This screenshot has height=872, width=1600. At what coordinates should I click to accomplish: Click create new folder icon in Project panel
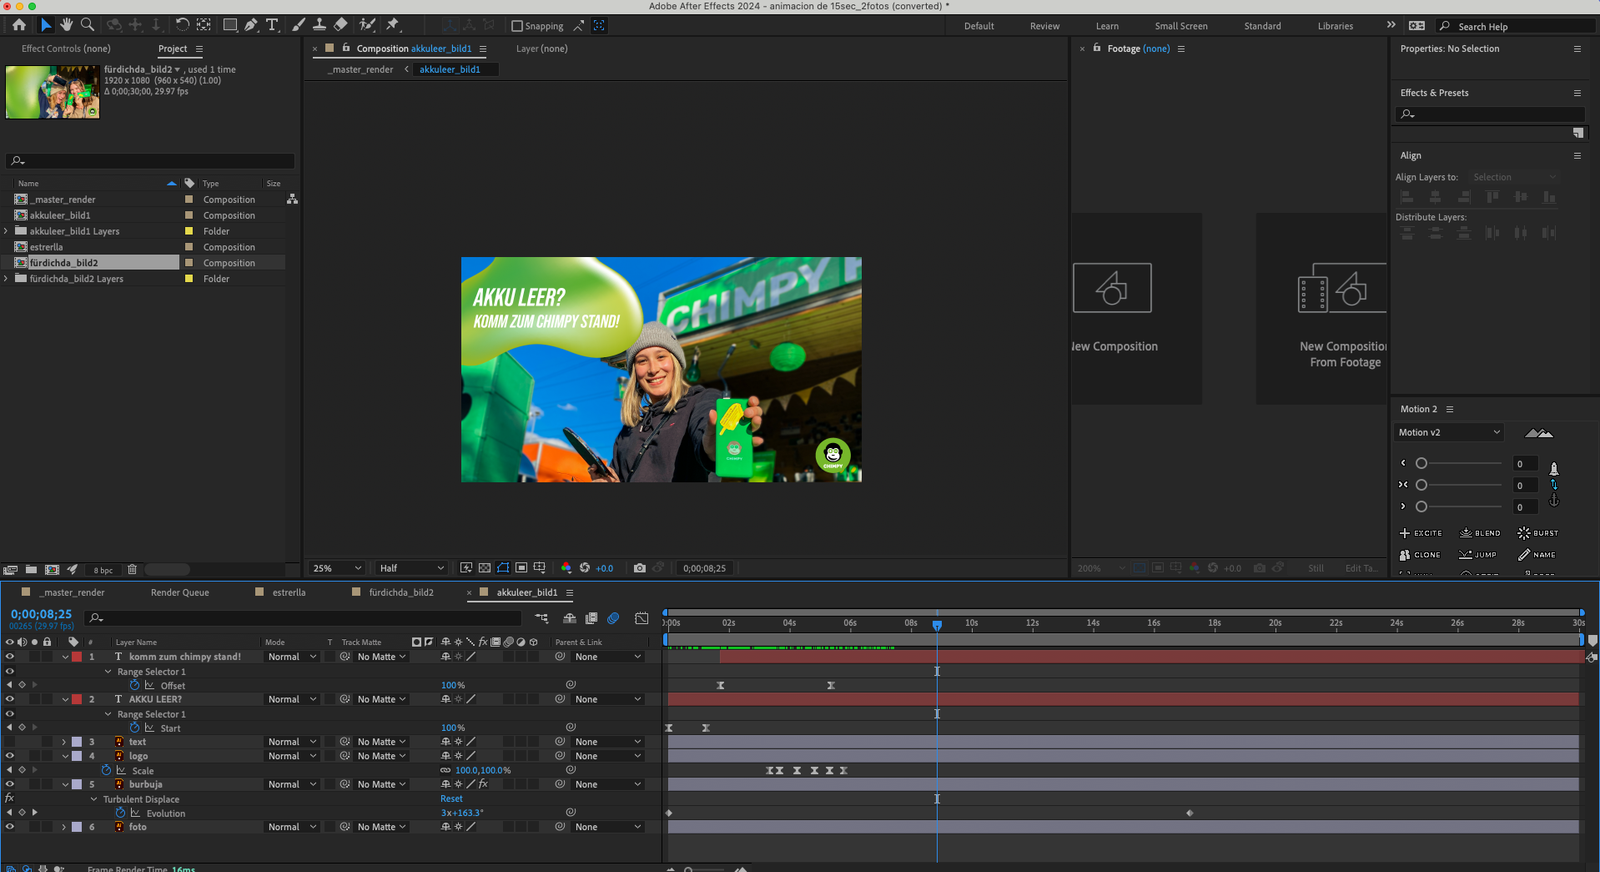pos(31,570)
